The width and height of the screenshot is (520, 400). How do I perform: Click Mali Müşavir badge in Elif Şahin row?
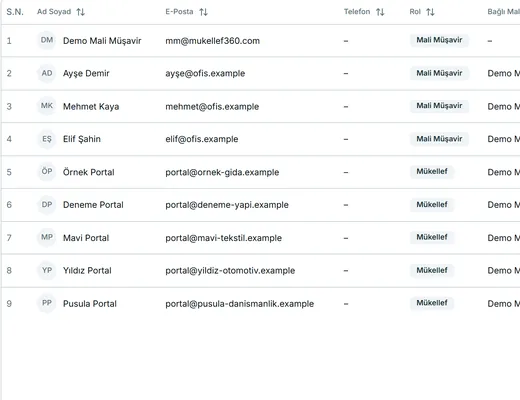pos(439,139)
